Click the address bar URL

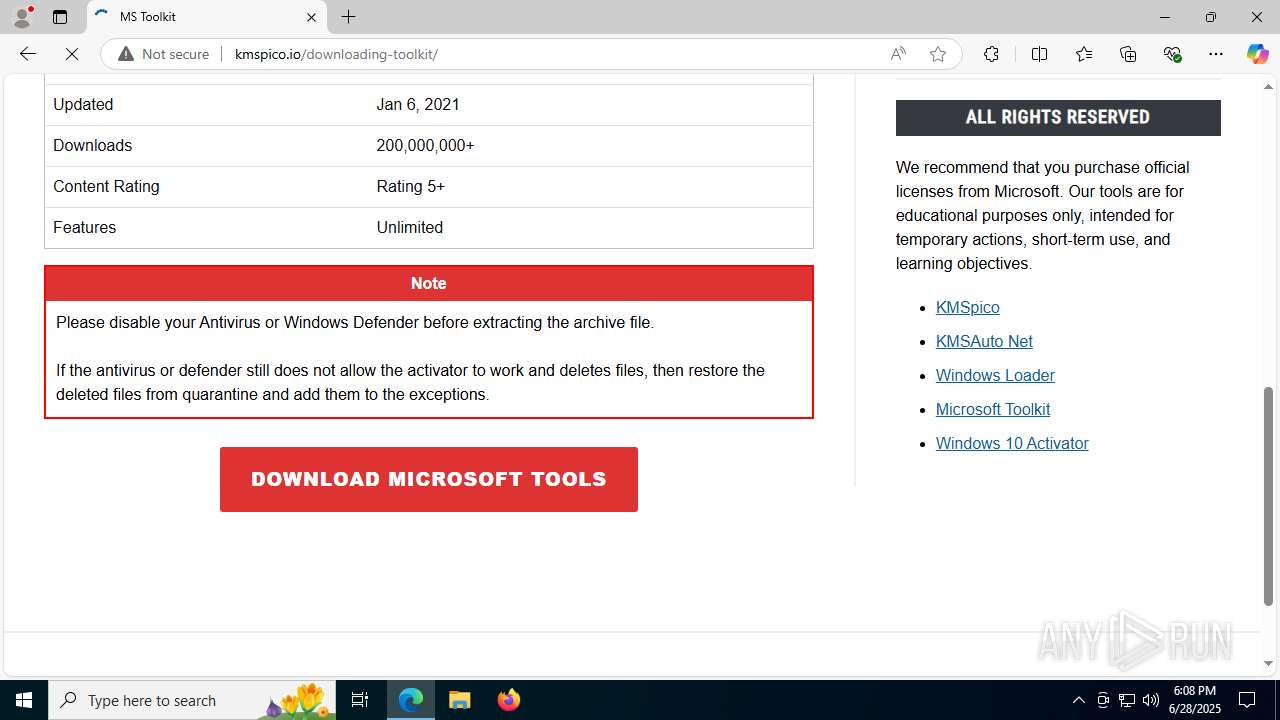click(x=336, y=54)
